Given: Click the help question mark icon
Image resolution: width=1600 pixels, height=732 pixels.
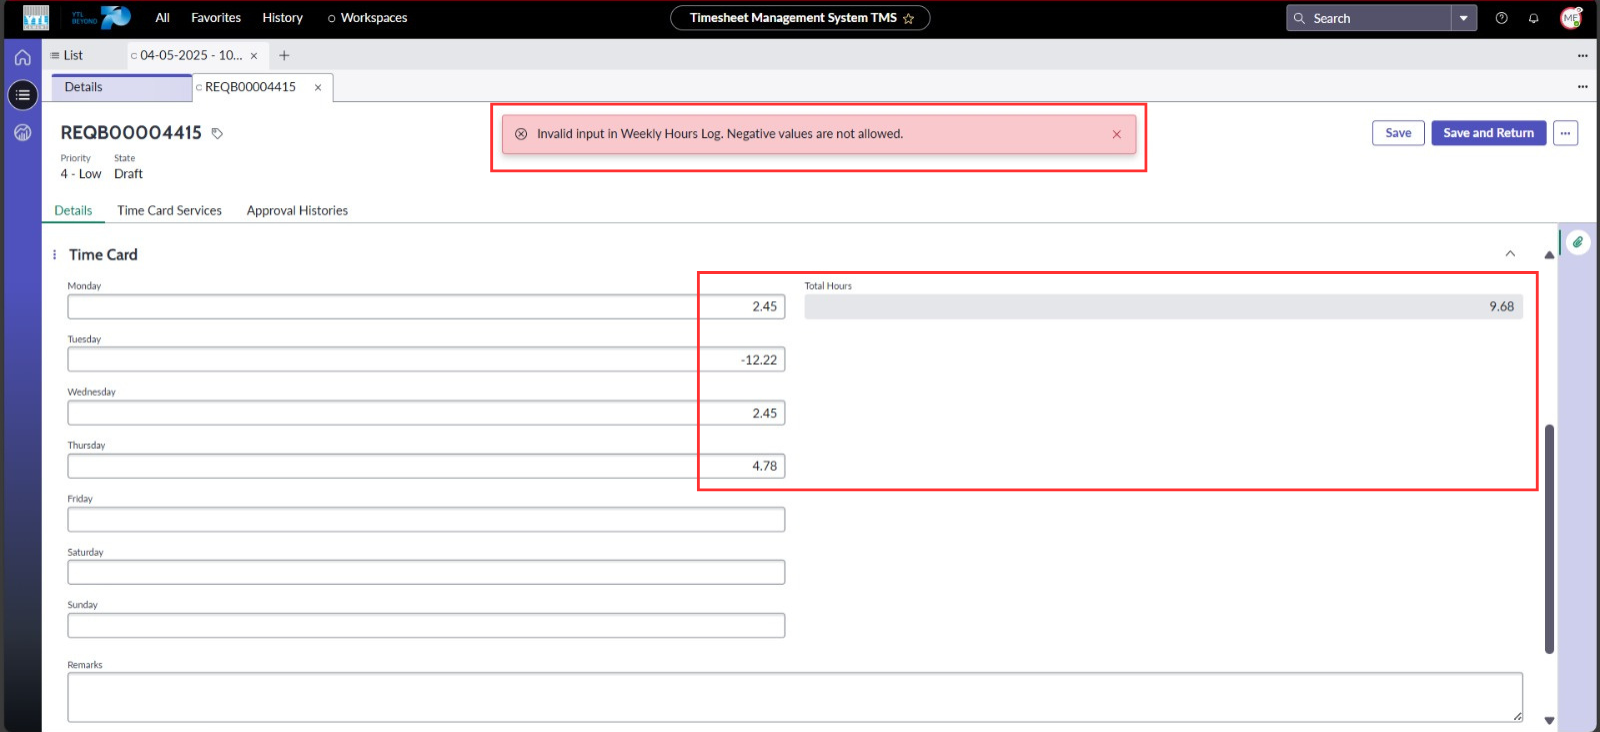Looking at the screenshot, I should point(1501,18).
